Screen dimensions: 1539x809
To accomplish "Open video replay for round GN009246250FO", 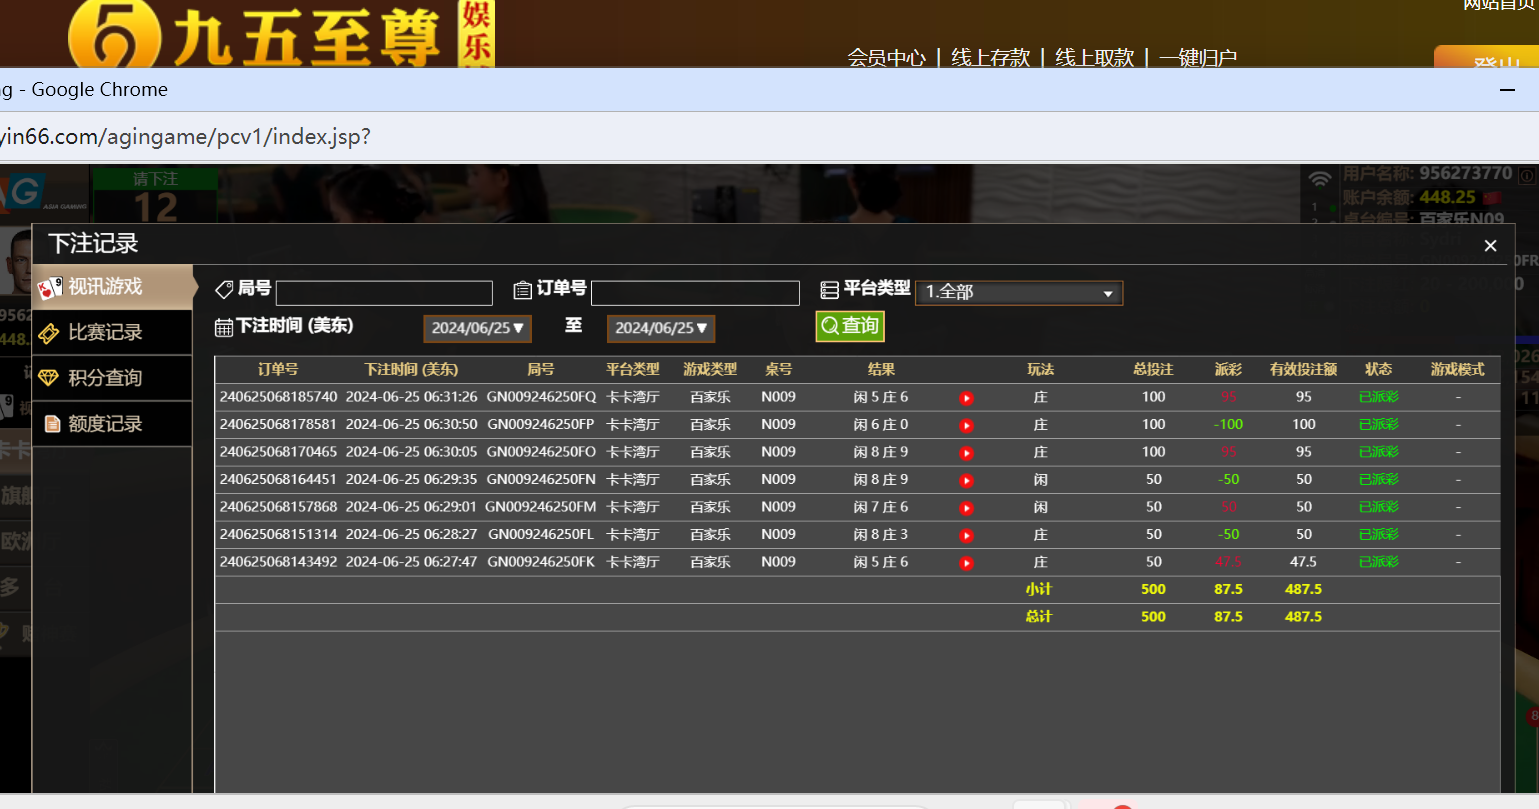I will [966, 453].
